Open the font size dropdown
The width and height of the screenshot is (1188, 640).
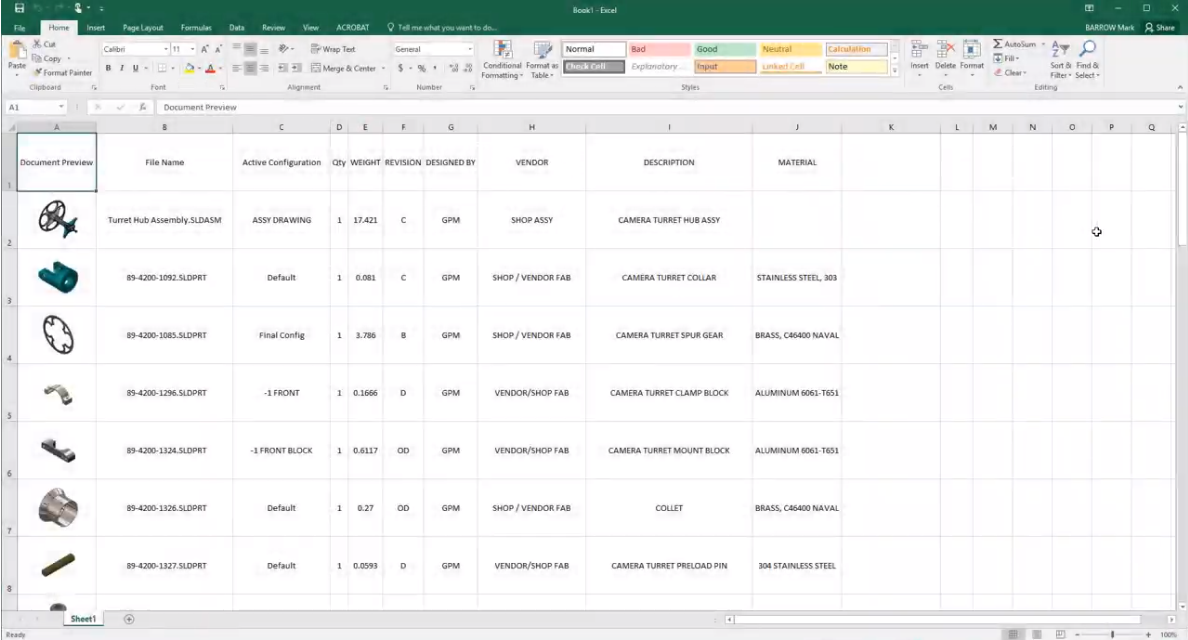192,49
